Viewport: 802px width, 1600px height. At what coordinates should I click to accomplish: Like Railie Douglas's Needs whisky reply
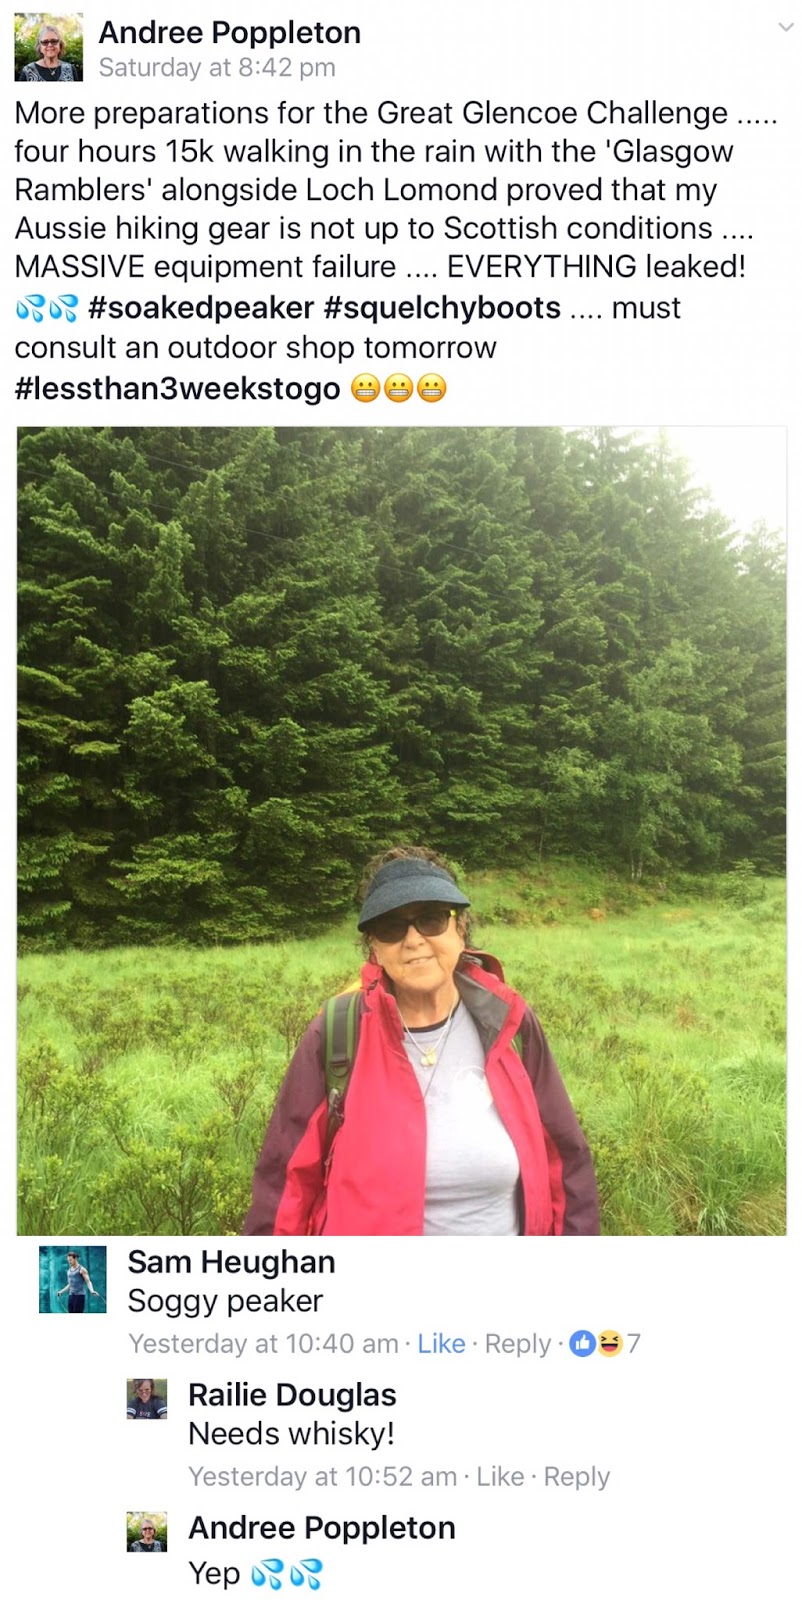[500, 1476]
